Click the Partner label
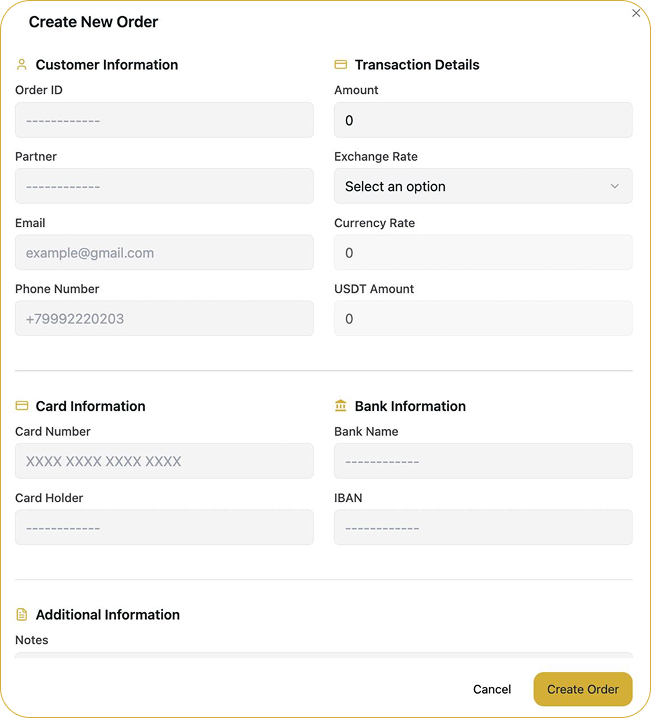This screenshot has height=718, width=651. (x=36, y=156)
